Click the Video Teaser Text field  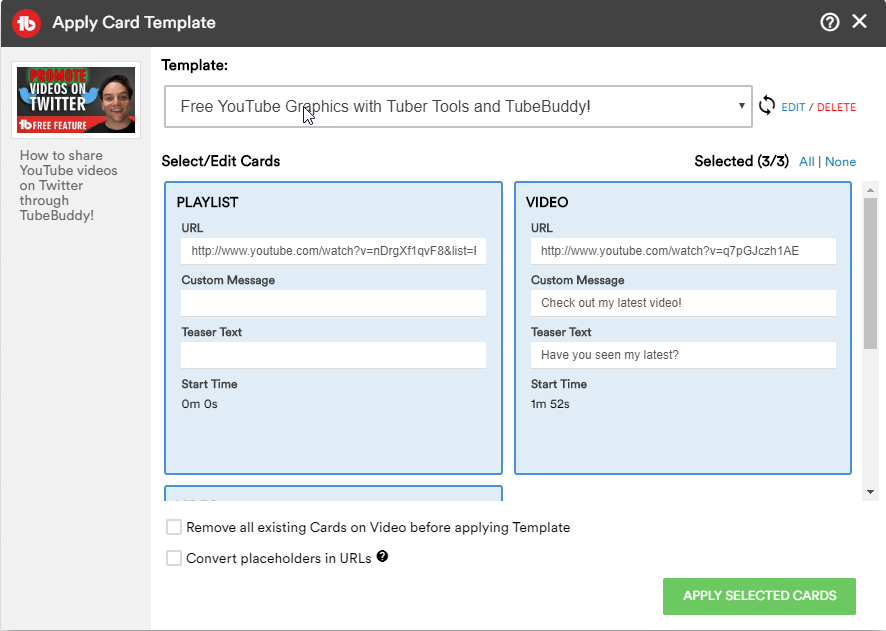(x=683, y=355)
